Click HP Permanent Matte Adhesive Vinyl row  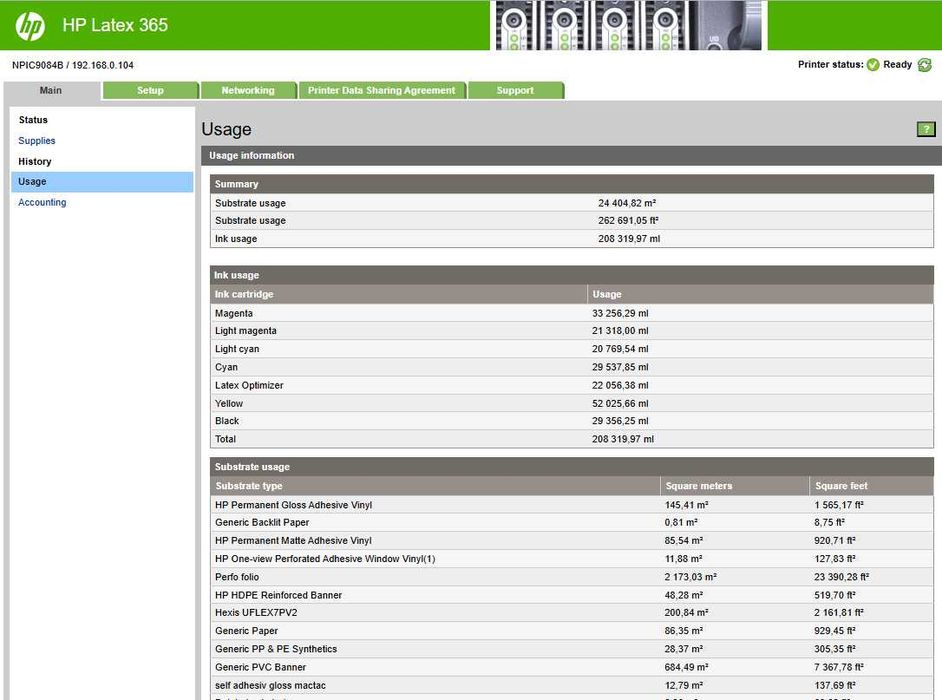click(572, 541)
